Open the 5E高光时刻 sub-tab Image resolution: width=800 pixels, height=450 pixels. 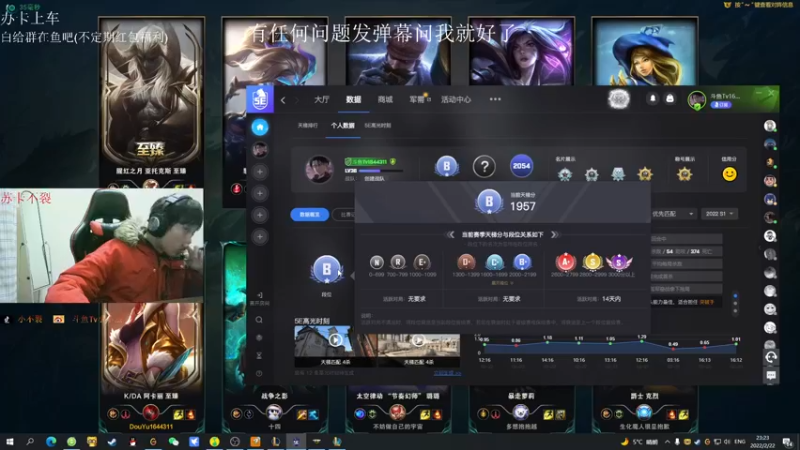pos(378,126)
